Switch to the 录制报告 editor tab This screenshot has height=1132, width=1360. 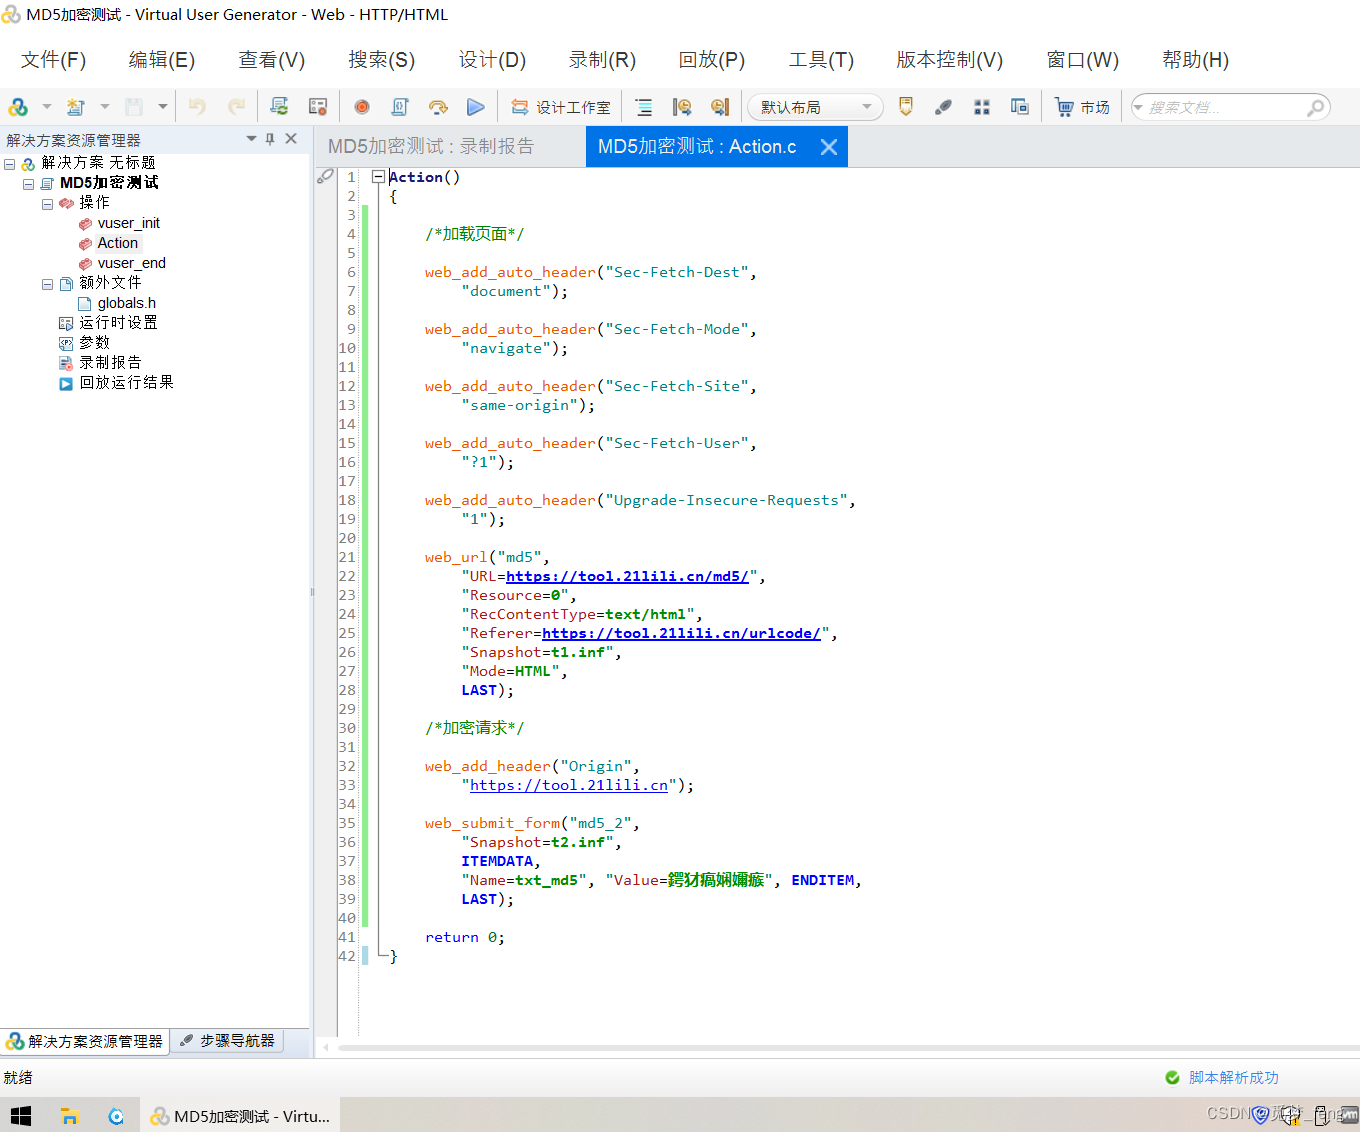pyautogui.click(x=431, y=147)
